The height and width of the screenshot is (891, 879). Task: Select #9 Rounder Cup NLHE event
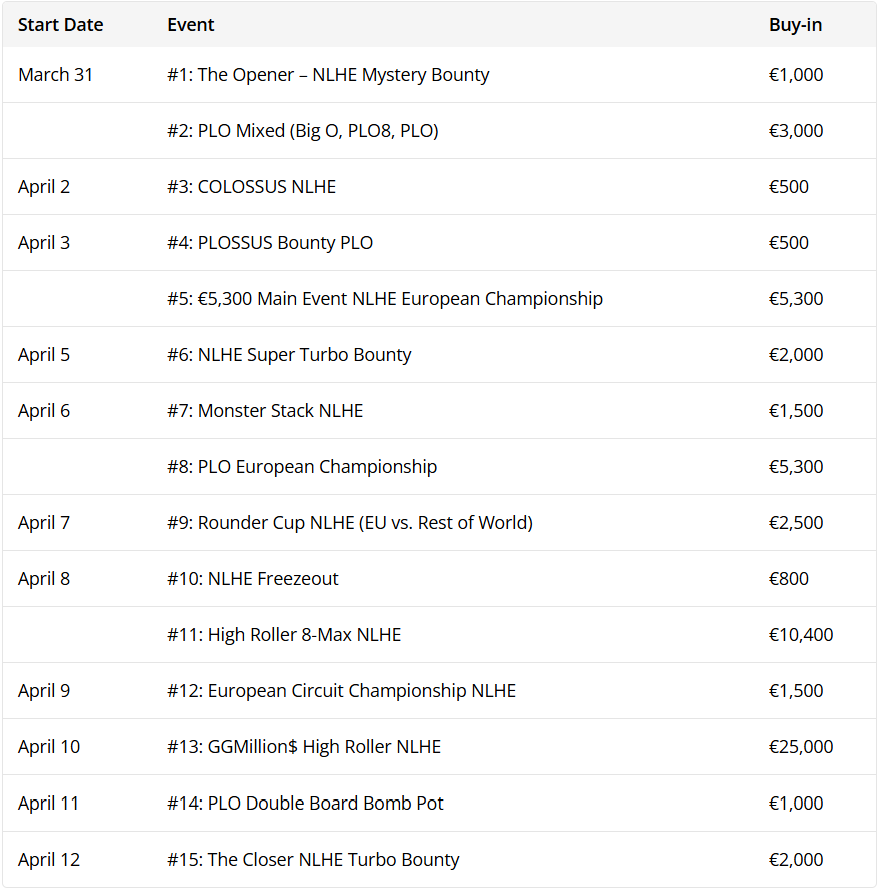tap(350, 523)
